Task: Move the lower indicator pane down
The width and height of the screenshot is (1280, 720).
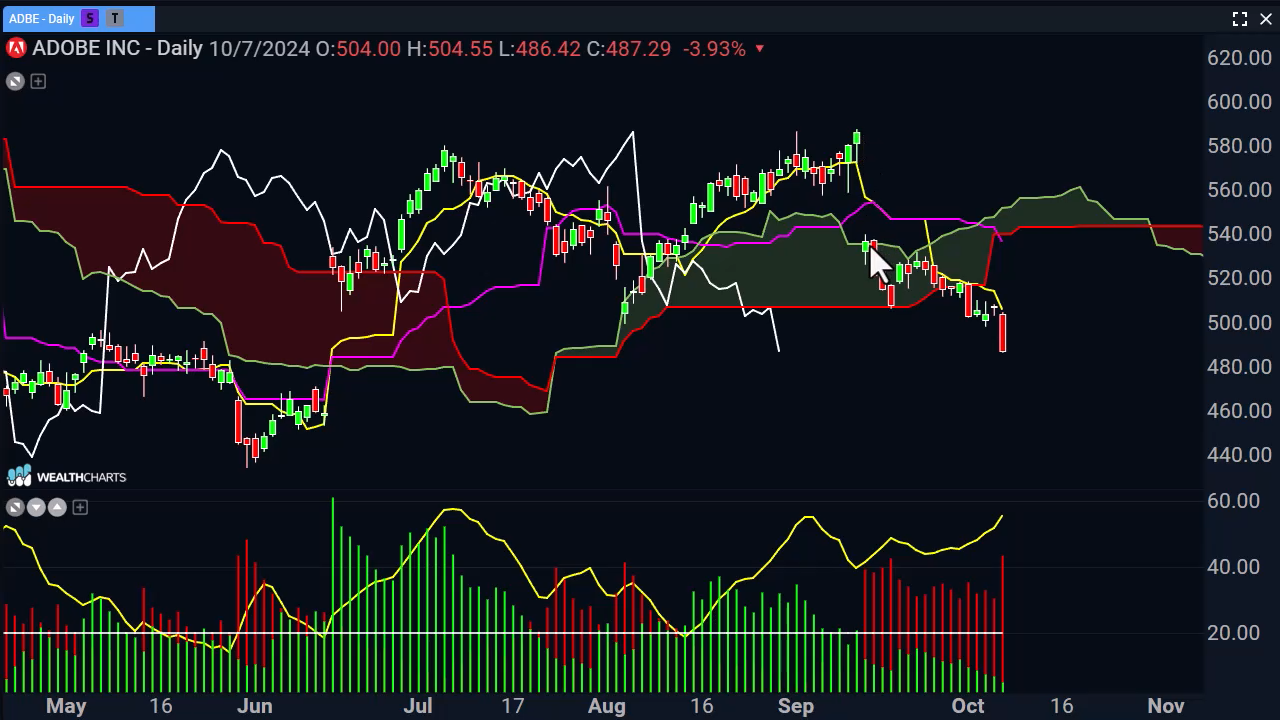Action: point(36,507)
